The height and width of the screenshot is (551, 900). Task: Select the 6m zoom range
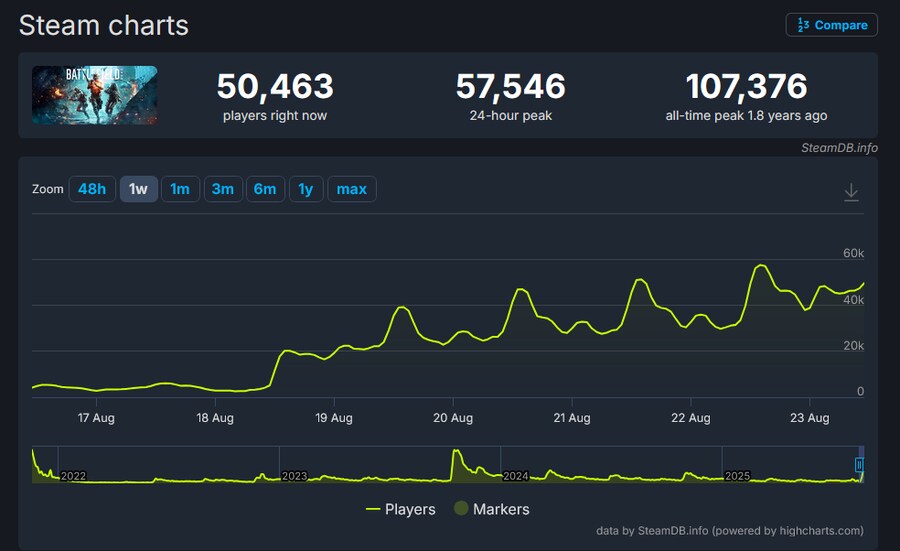coord(265,189)
